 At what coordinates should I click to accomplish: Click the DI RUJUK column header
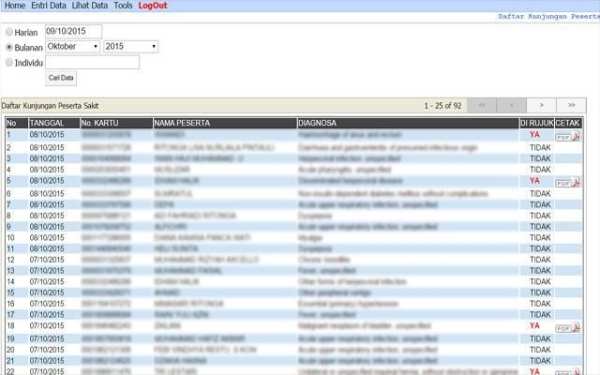pos(537,123)
